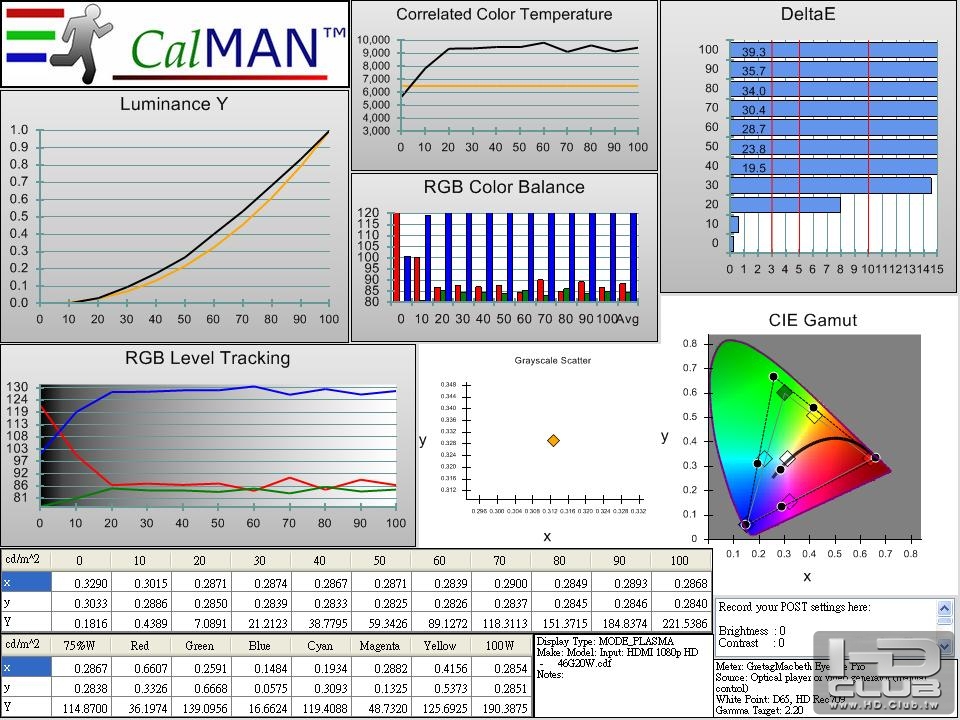Open the Luminance Y chart
The height and width of the screenshot is (720, 960).
click(174, 216)
